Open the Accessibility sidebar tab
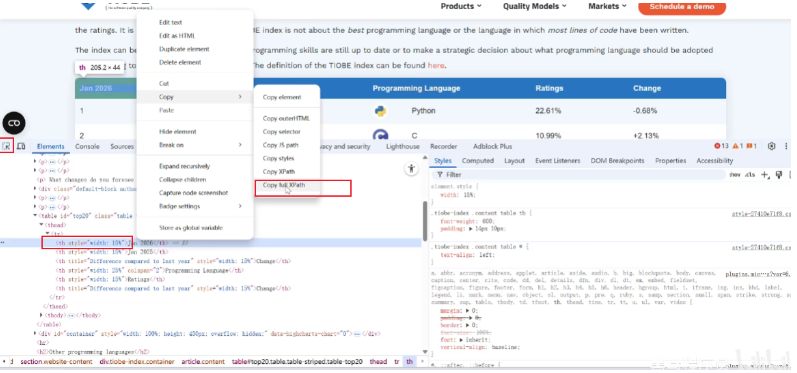Viewport: 797px width, 373px height. point(715,161)
